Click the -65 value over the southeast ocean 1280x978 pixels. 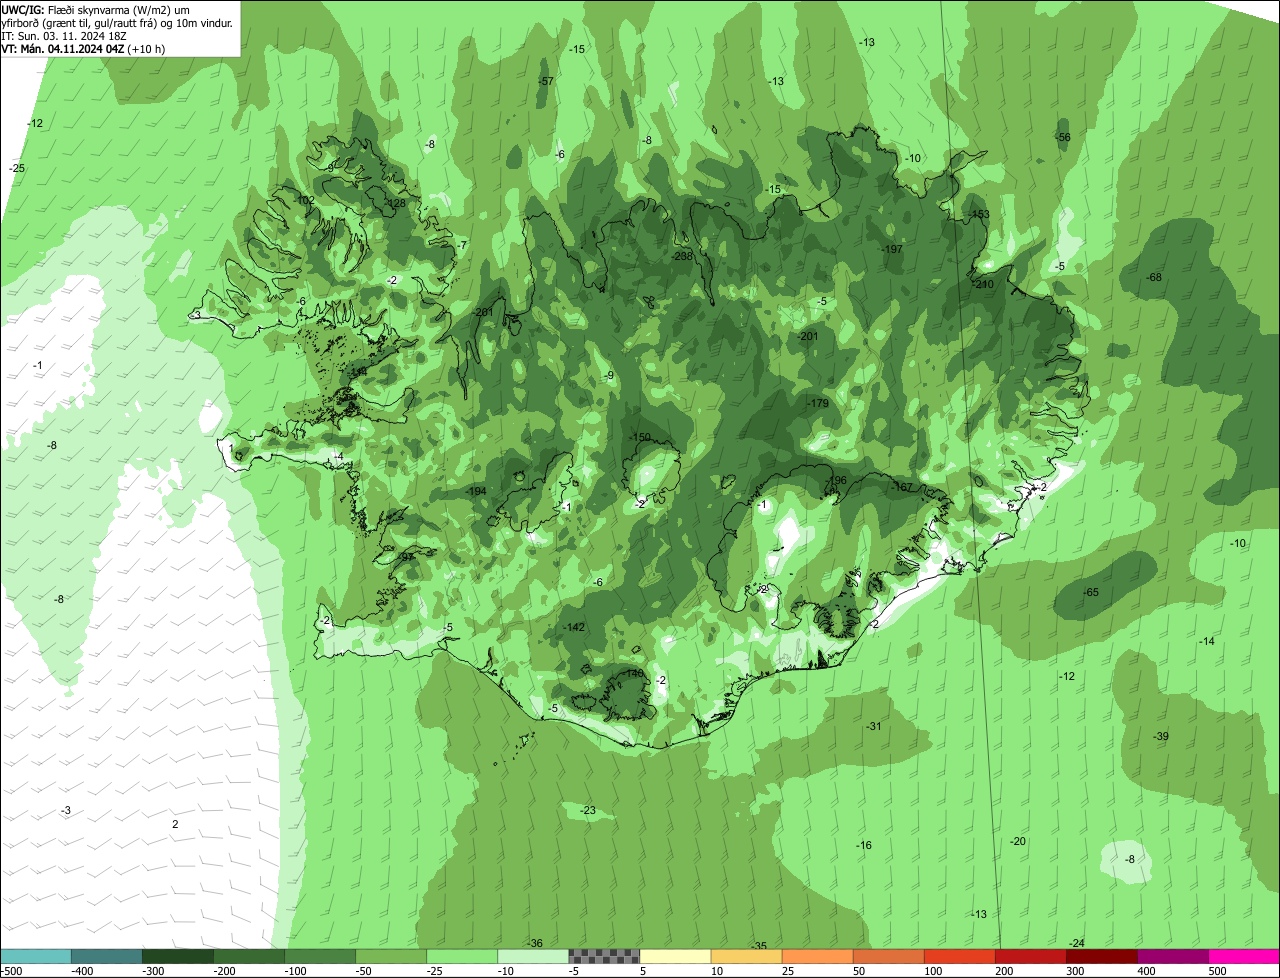[1091, 592]
